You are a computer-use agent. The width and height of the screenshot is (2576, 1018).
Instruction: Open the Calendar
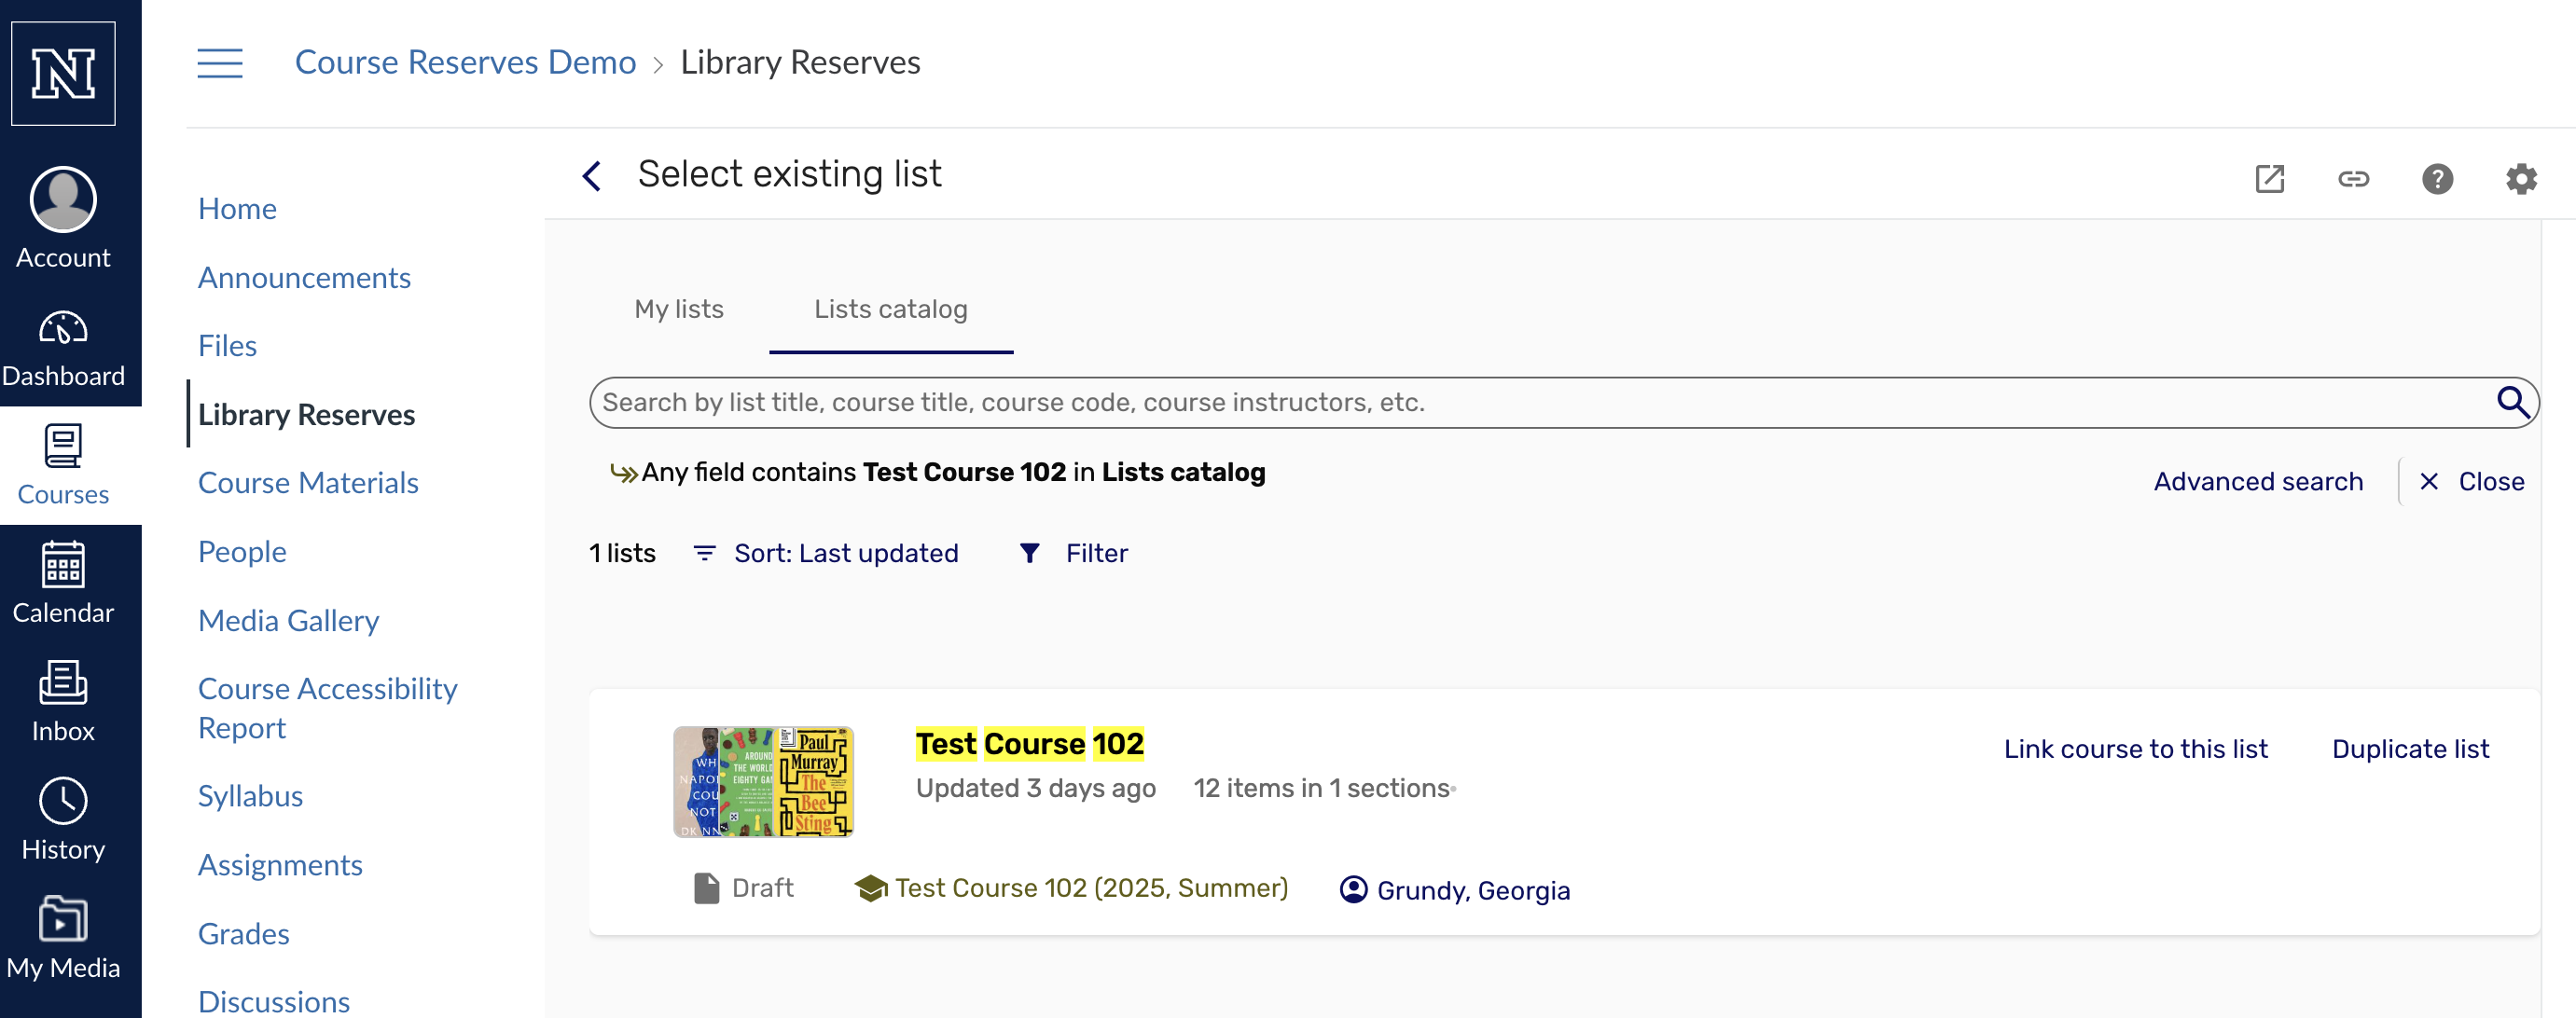click(x=63, y=584)
